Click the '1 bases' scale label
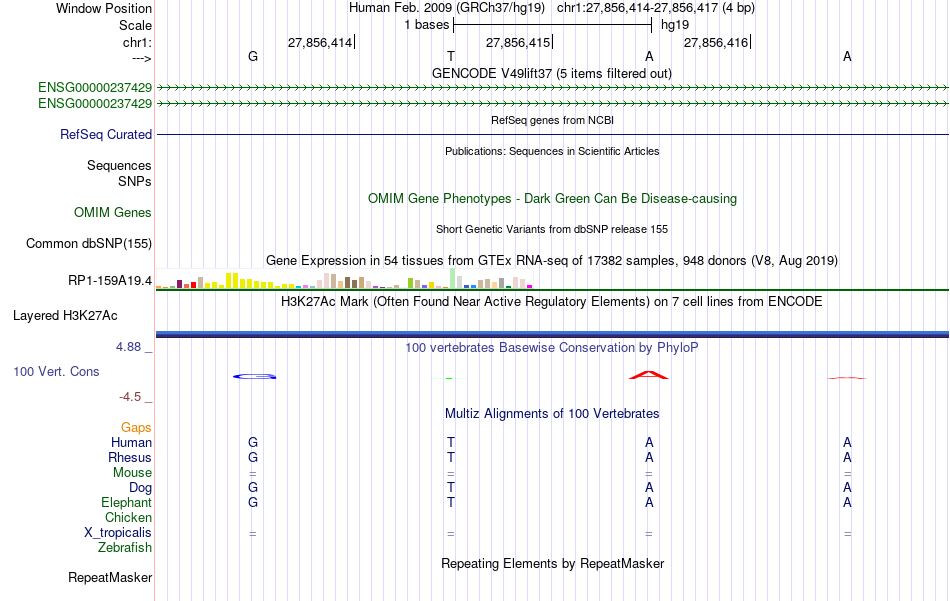Screen dimensions: 950x601 click(x=427, y=25)
